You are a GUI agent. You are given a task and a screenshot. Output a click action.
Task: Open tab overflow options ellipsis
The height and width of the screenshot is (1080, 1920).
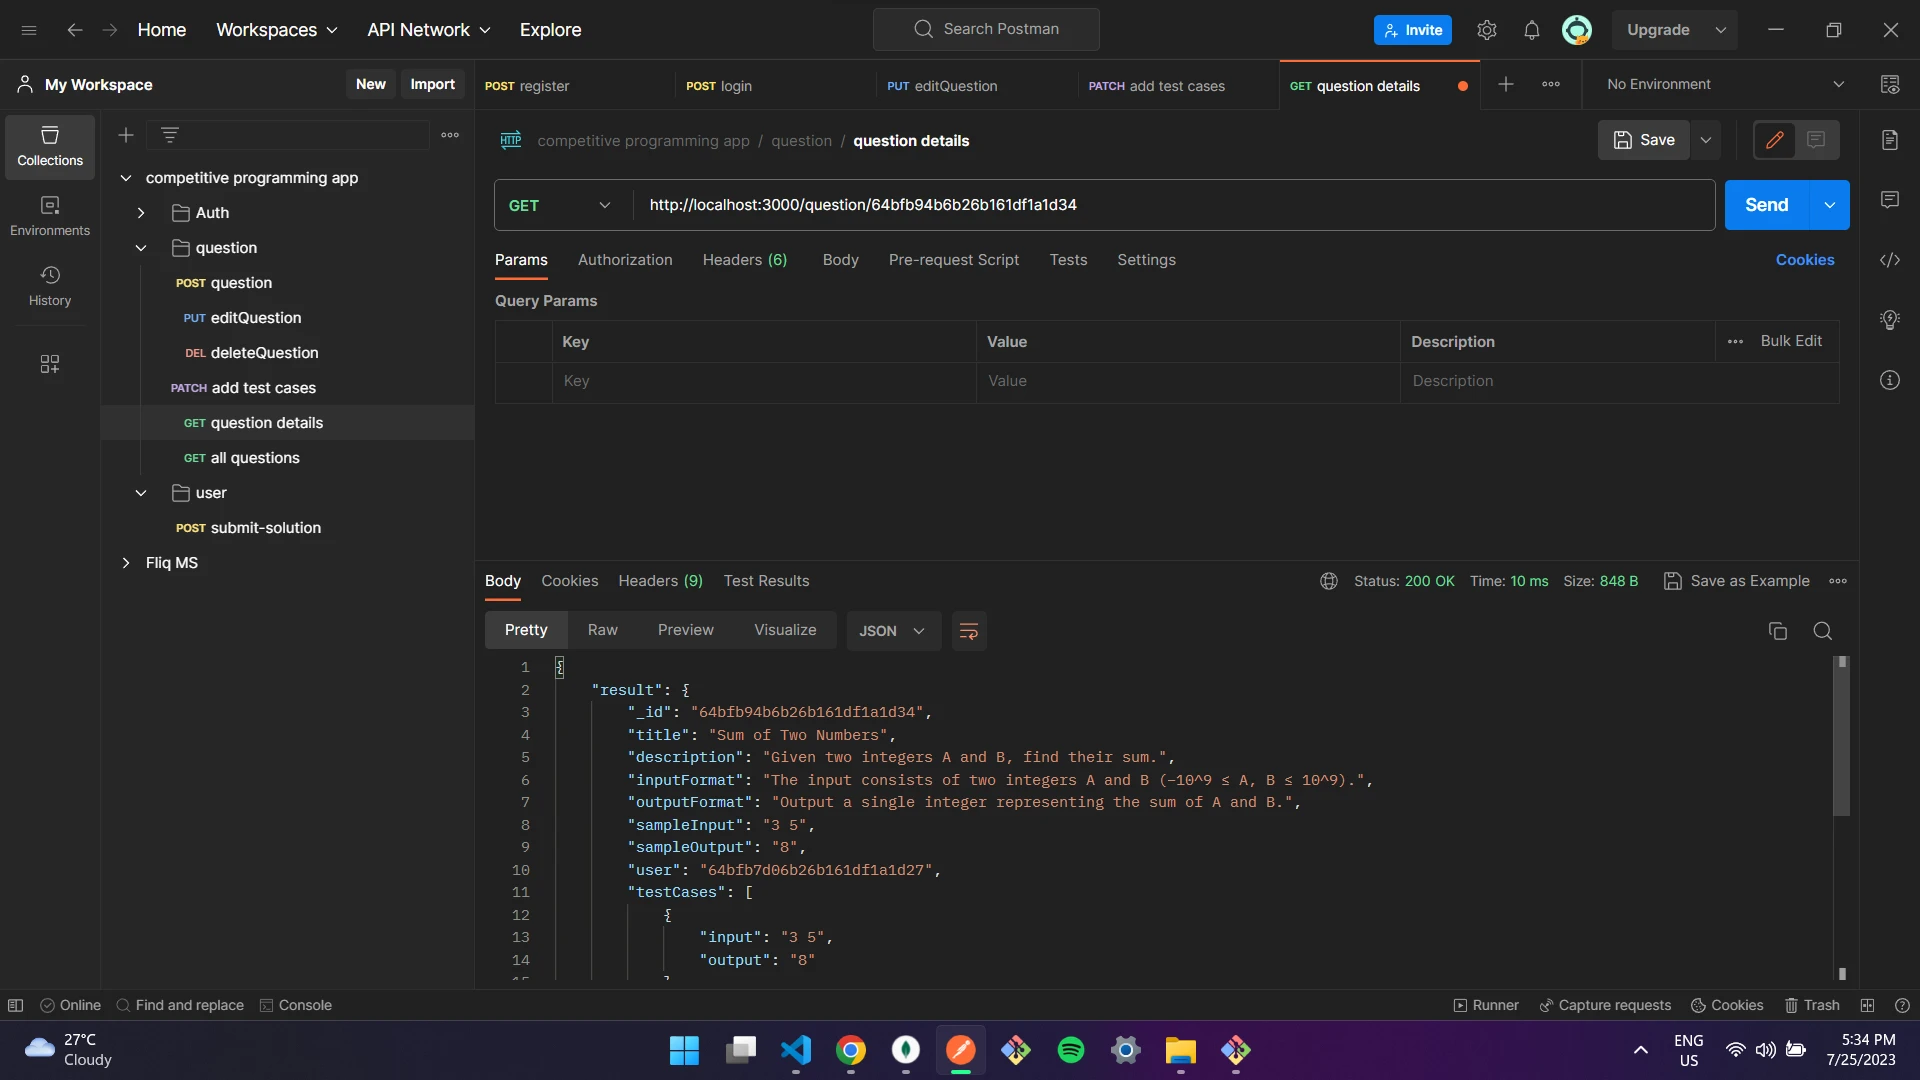point(1551,85)
